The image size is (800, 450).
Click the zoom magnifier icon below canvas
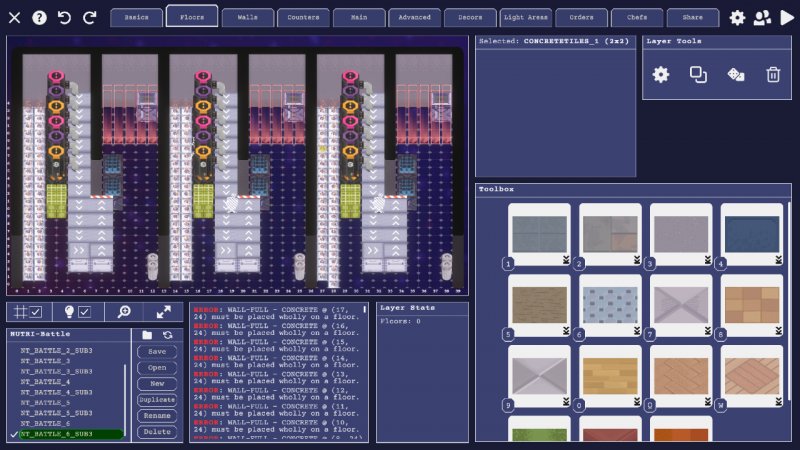[124, 312]
